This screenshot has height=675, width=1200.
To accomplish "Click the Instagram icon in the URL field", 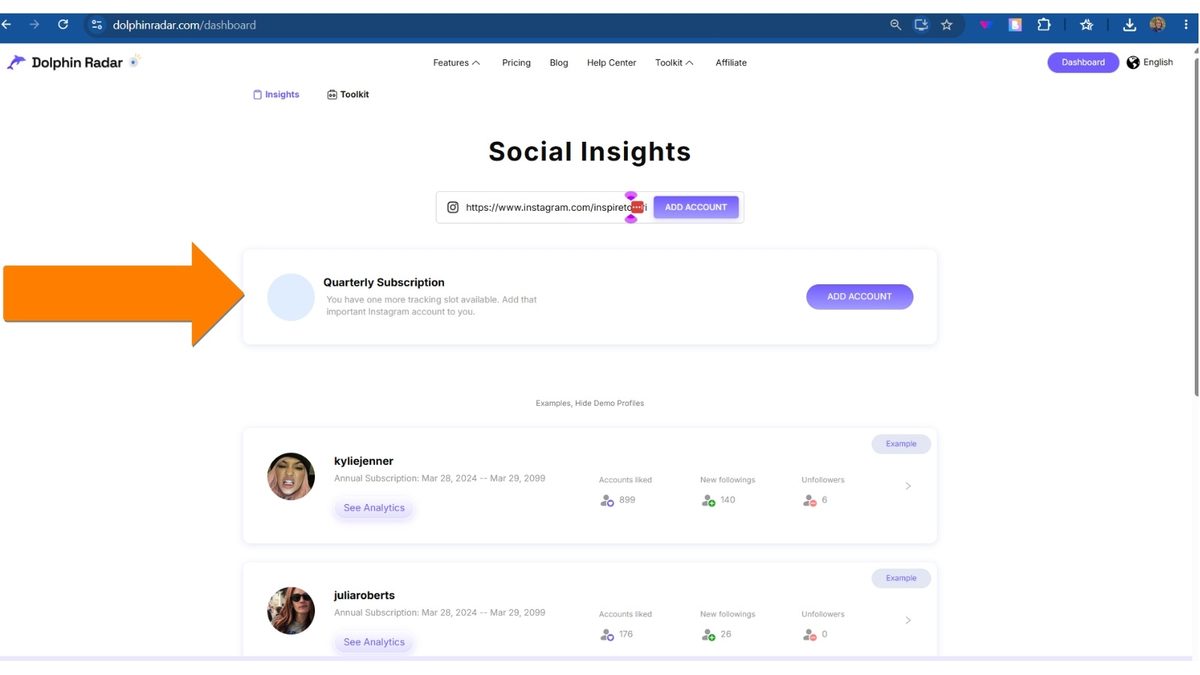I will pyautogui.click(x=453, y=207).
